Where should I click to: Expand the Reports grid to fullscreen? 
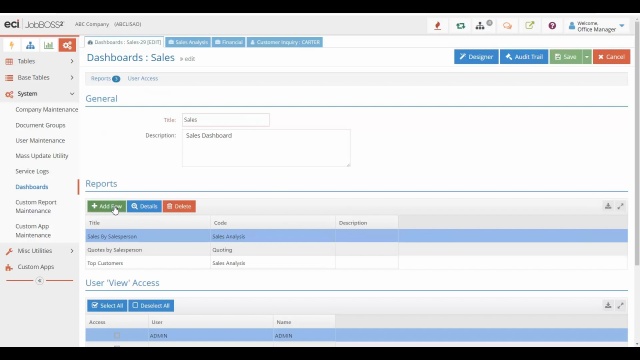620,206
